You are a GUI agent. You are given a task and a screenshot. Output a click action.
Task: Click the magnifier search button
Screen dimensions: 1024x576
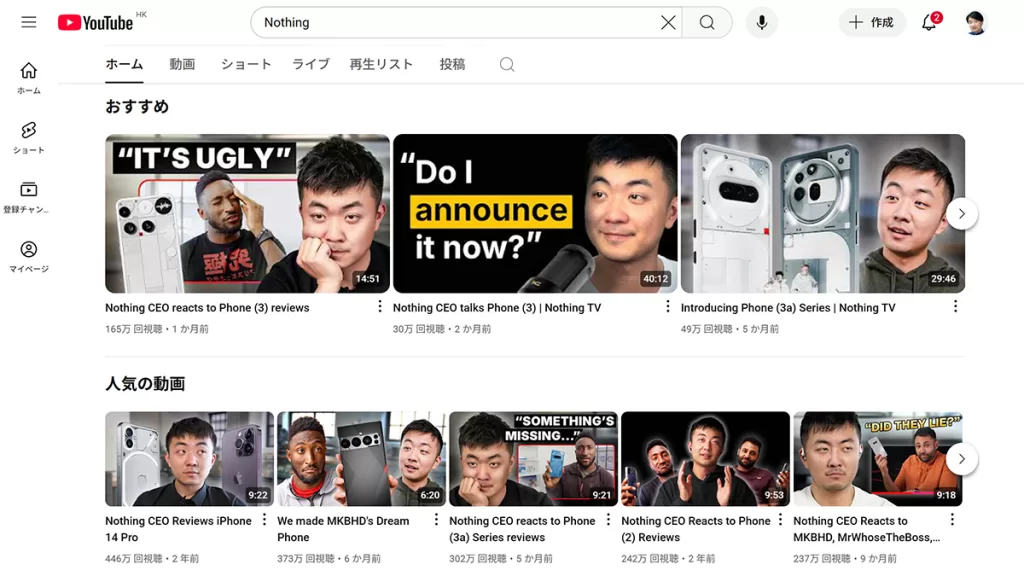[707, 22]
